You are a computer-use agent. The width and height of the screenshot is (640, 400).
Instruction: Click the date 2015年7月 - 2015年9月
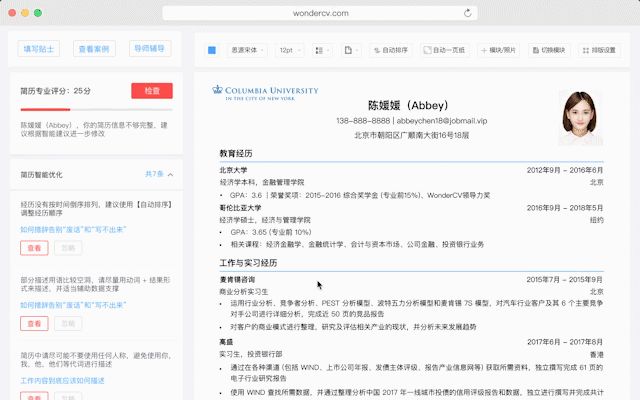565,280
